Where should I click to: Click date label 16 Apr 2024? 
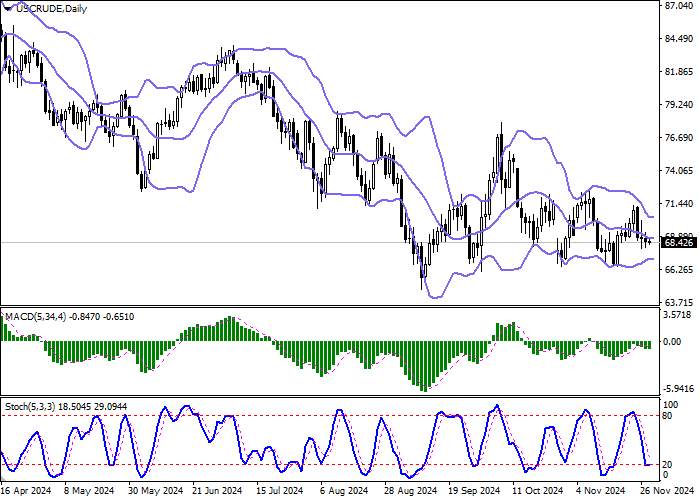click(x=26, y=491)
